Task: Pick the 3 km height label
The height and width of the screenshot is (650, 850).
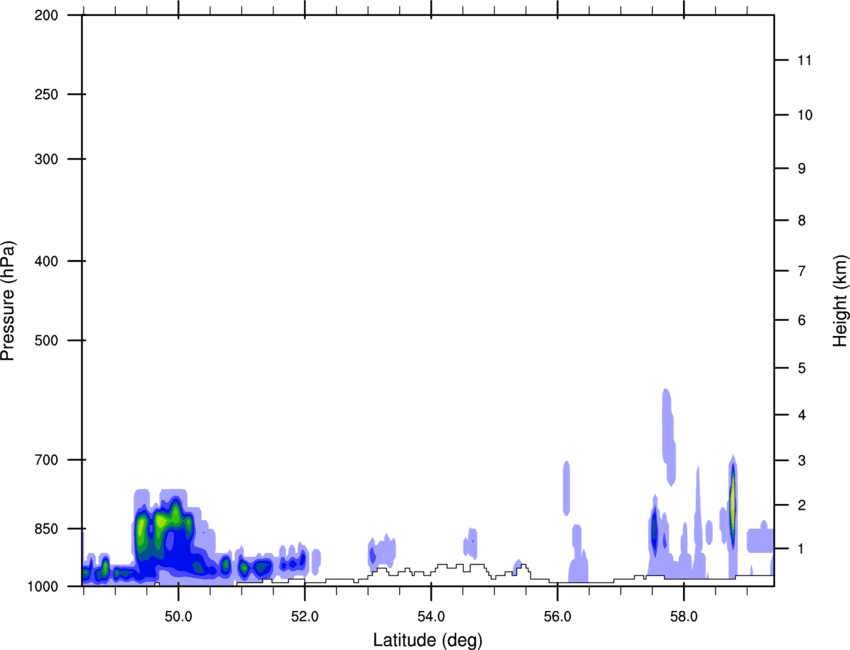Action: pyautogui.click(x=802, y=461)
